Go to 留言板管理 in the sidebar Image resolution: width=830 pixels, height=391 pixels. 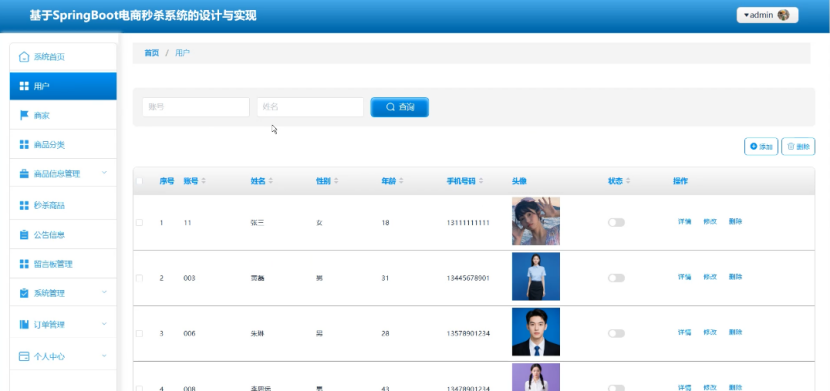(x=63, y=264)
